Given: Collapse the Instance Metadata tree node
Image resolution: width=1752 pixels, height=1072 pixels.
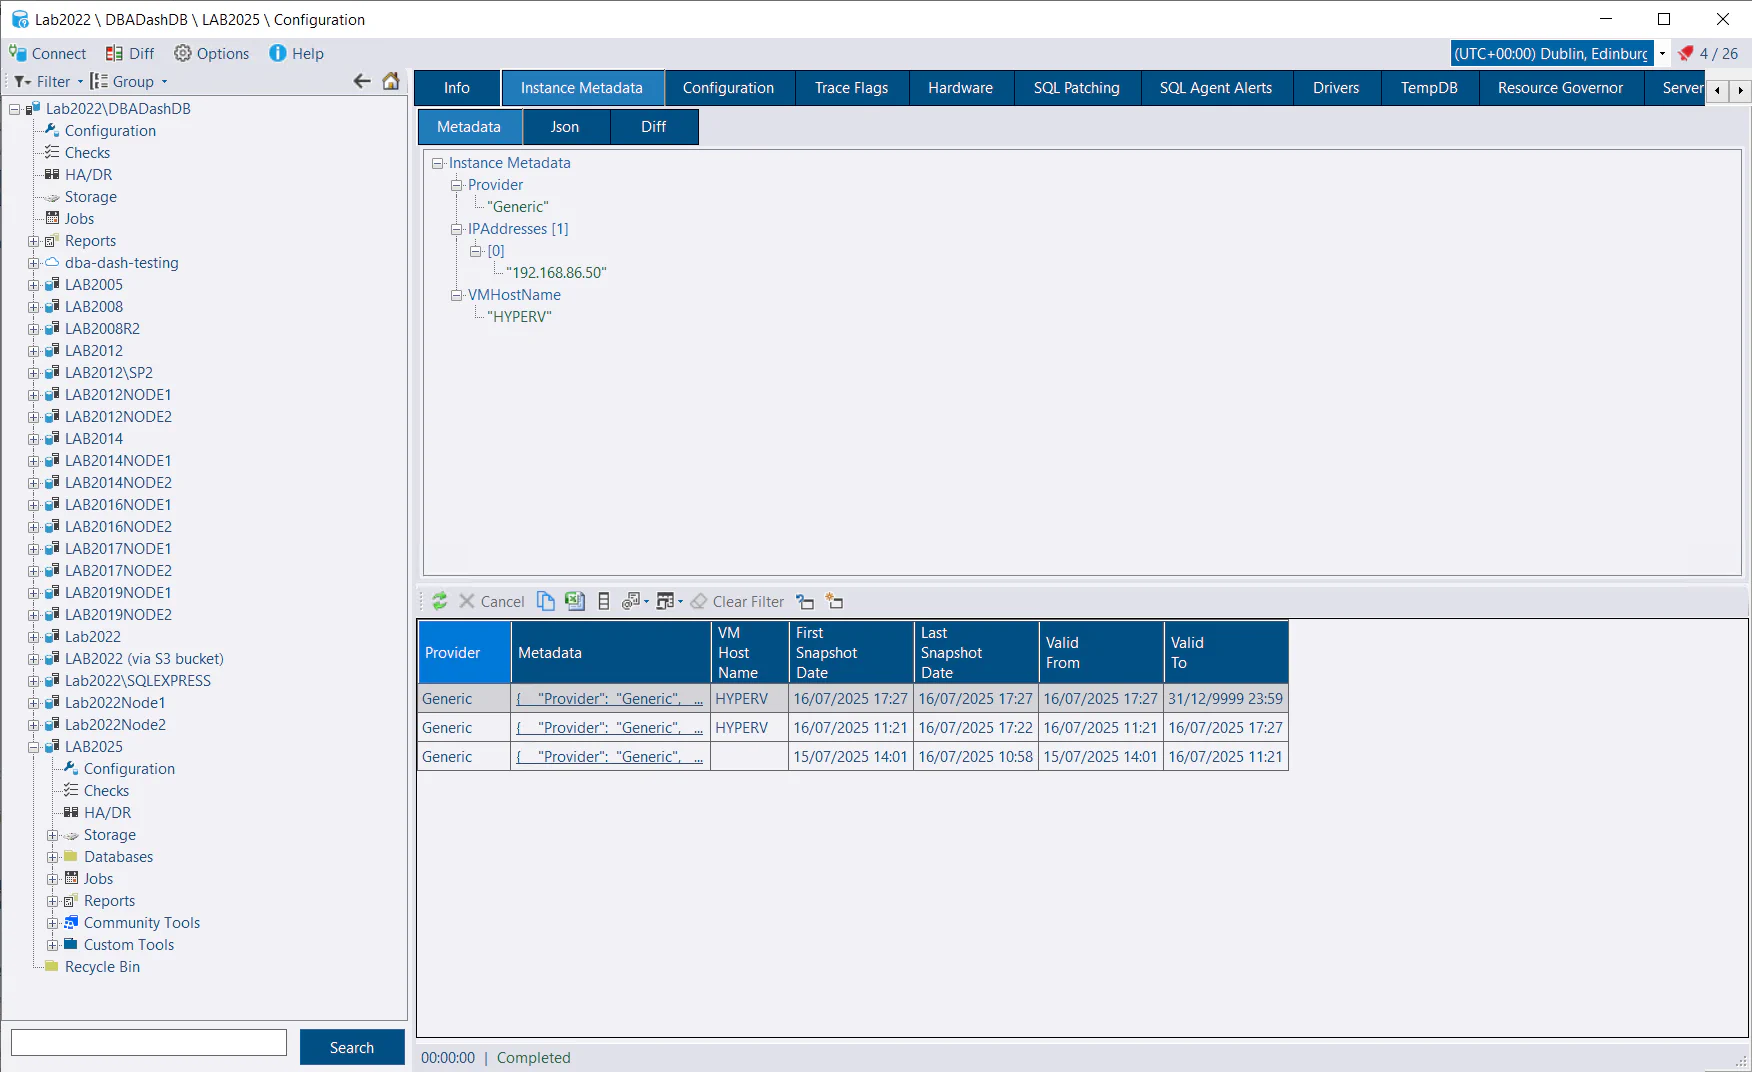Looking at the screenshot, I should (435, 163).
